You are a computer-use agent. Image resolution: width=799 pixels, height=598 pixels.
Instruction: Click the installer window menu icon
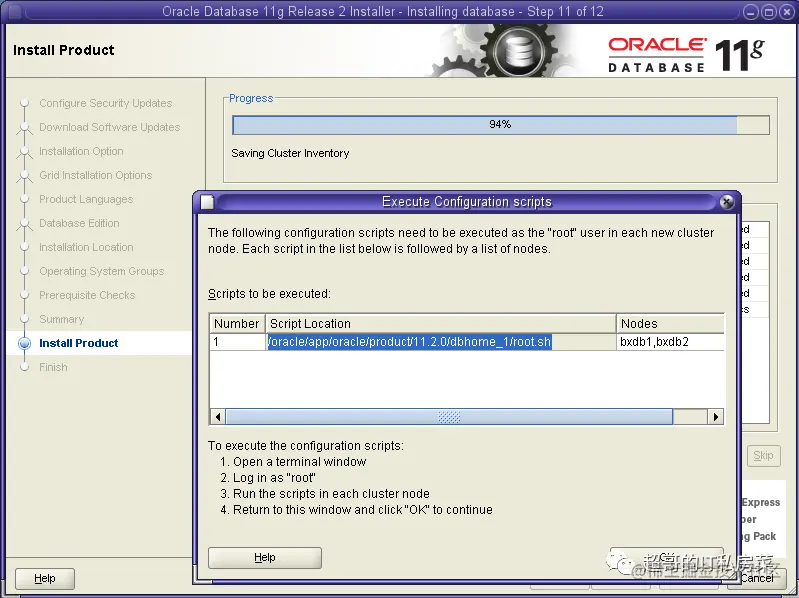(15, 11)
